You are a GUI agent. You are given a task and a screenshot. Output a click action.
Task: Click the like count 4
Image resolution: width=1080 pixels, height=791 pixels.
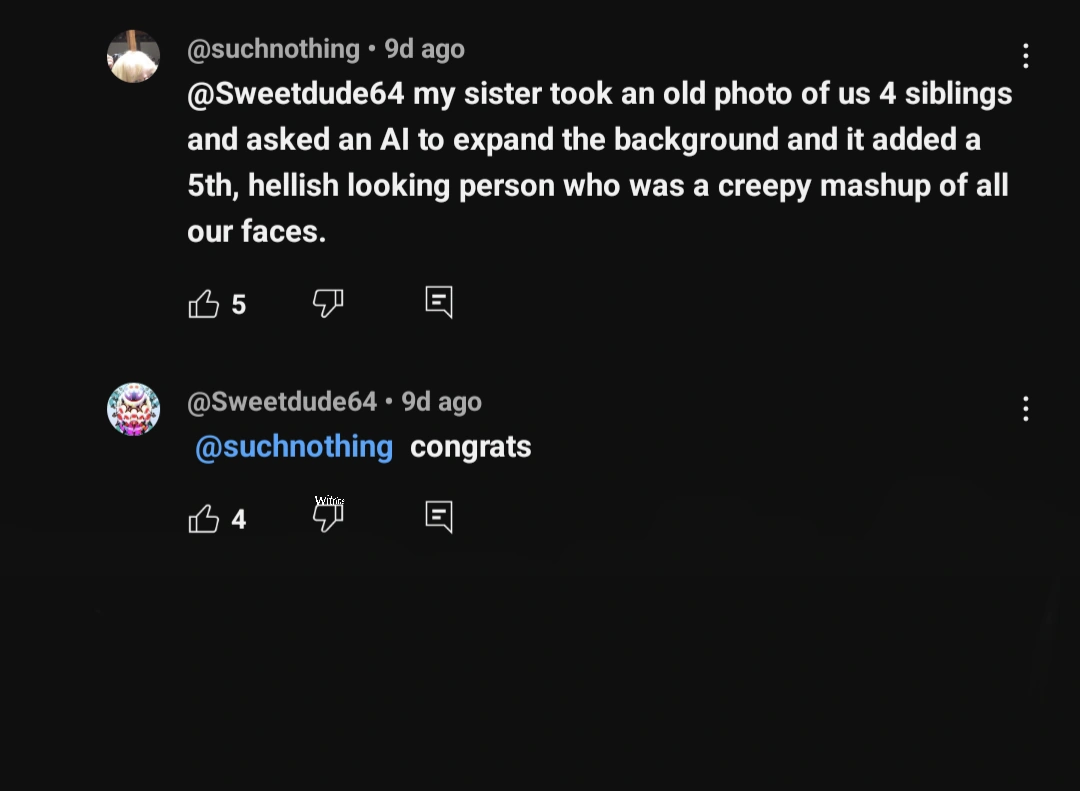(239, 520)
